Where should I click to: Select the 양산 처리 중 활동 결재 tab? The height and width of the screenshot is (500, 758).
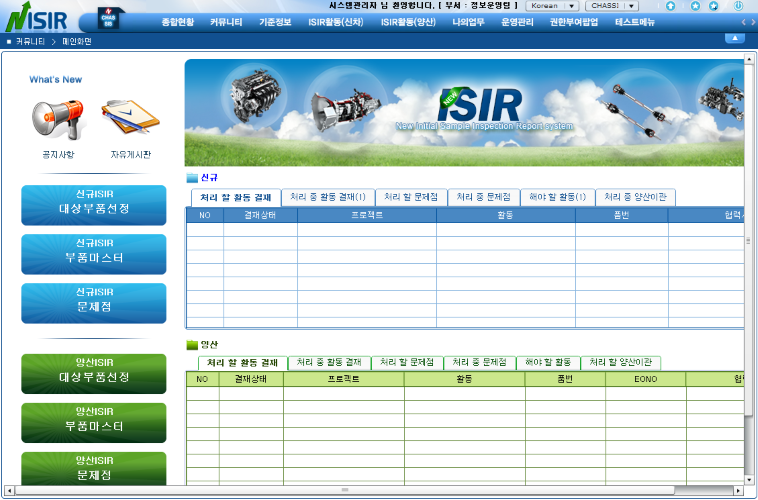click(329, 362)
